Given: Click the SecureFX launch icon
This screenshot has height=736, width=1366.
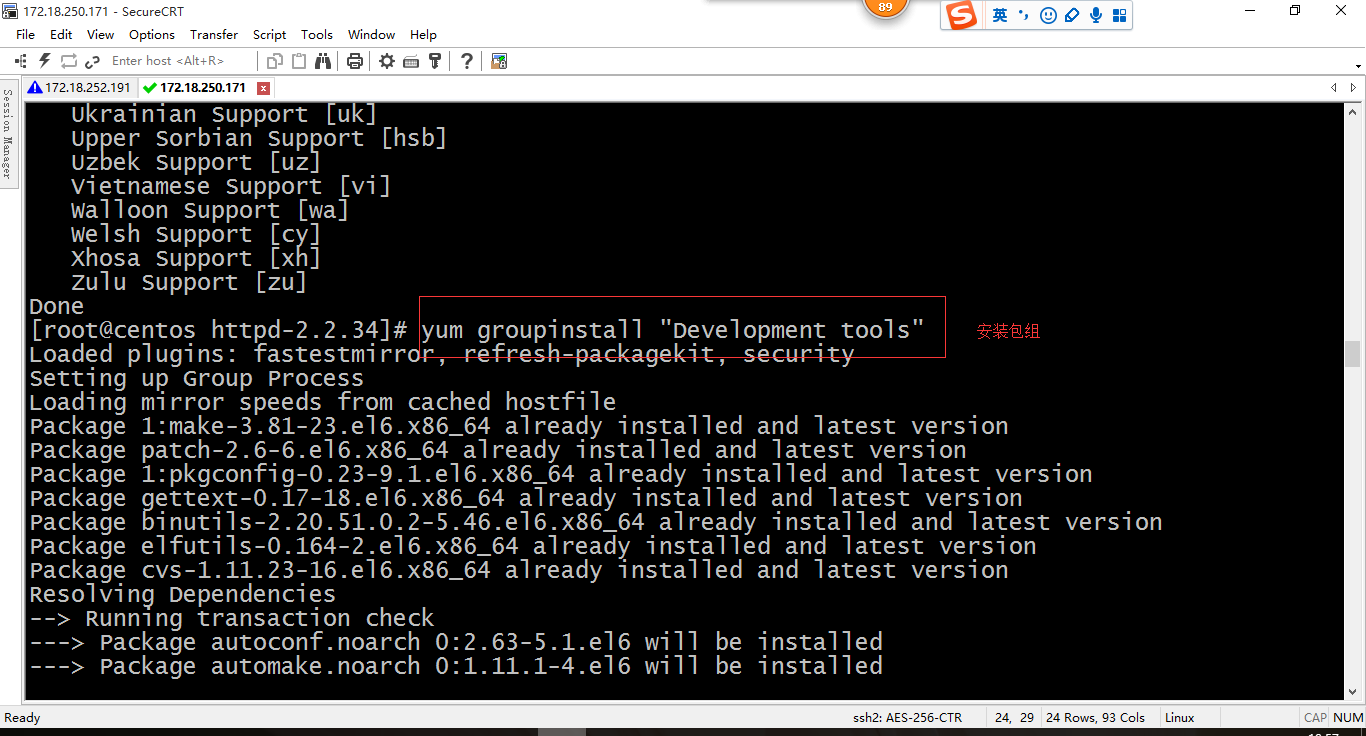Looking at the screenshot, I should (x=499, y=61).
